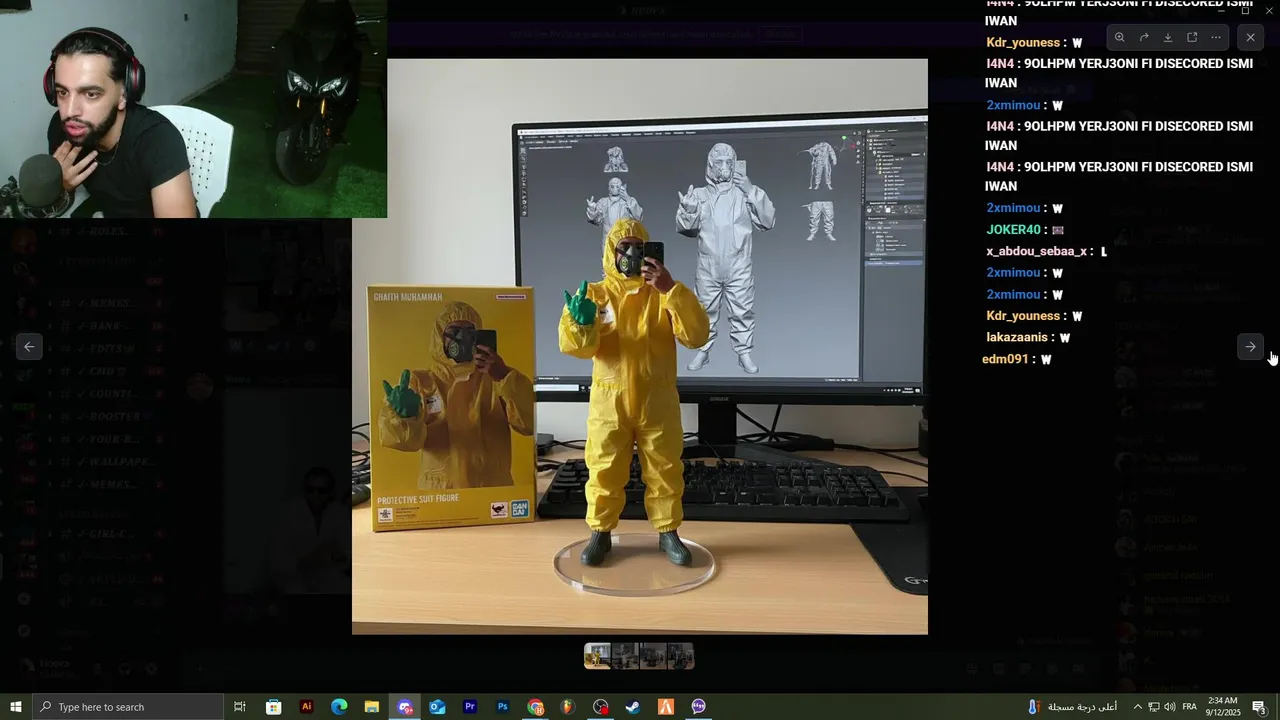The height and width of the screenshot is (720, 1280).
Task: Open the Windows Start menu
Action: pos(16,707)
